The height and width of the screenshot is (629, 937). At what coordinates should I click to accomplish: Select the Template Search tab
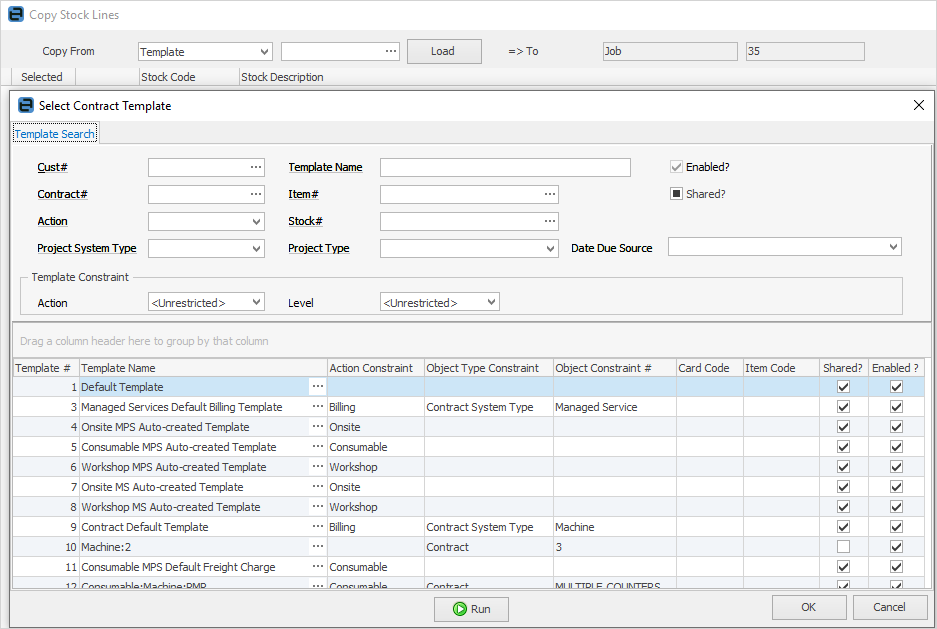click(54, 134)
